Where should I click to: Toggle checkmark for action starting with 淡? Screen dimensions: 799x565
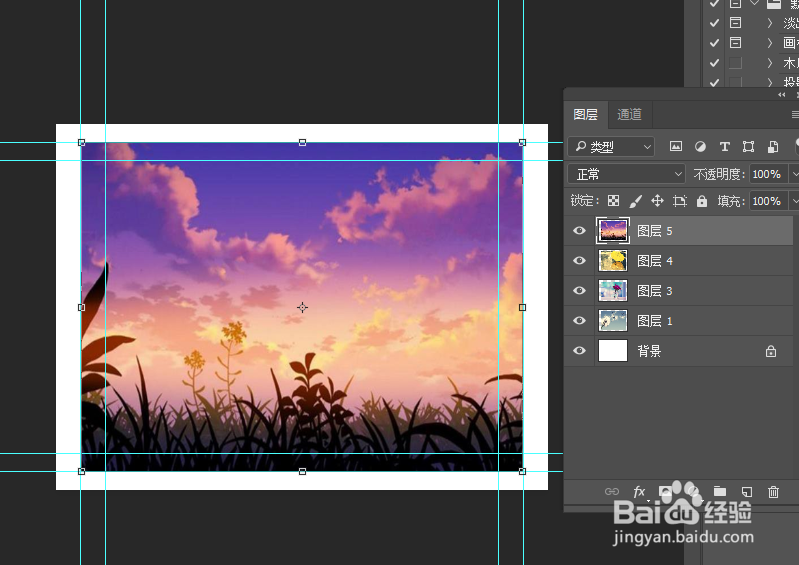(714, 23)
